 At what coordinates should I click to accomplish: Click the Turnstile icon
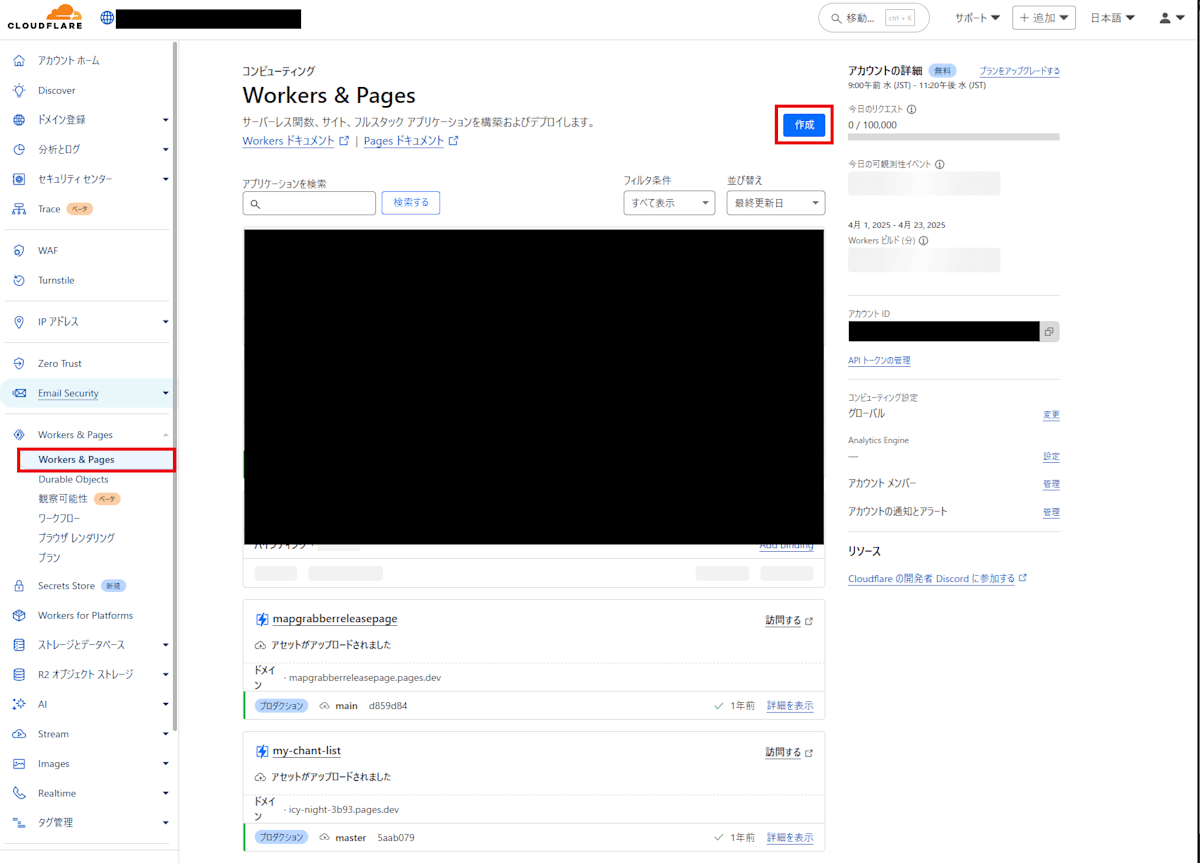tap(19, 280)
